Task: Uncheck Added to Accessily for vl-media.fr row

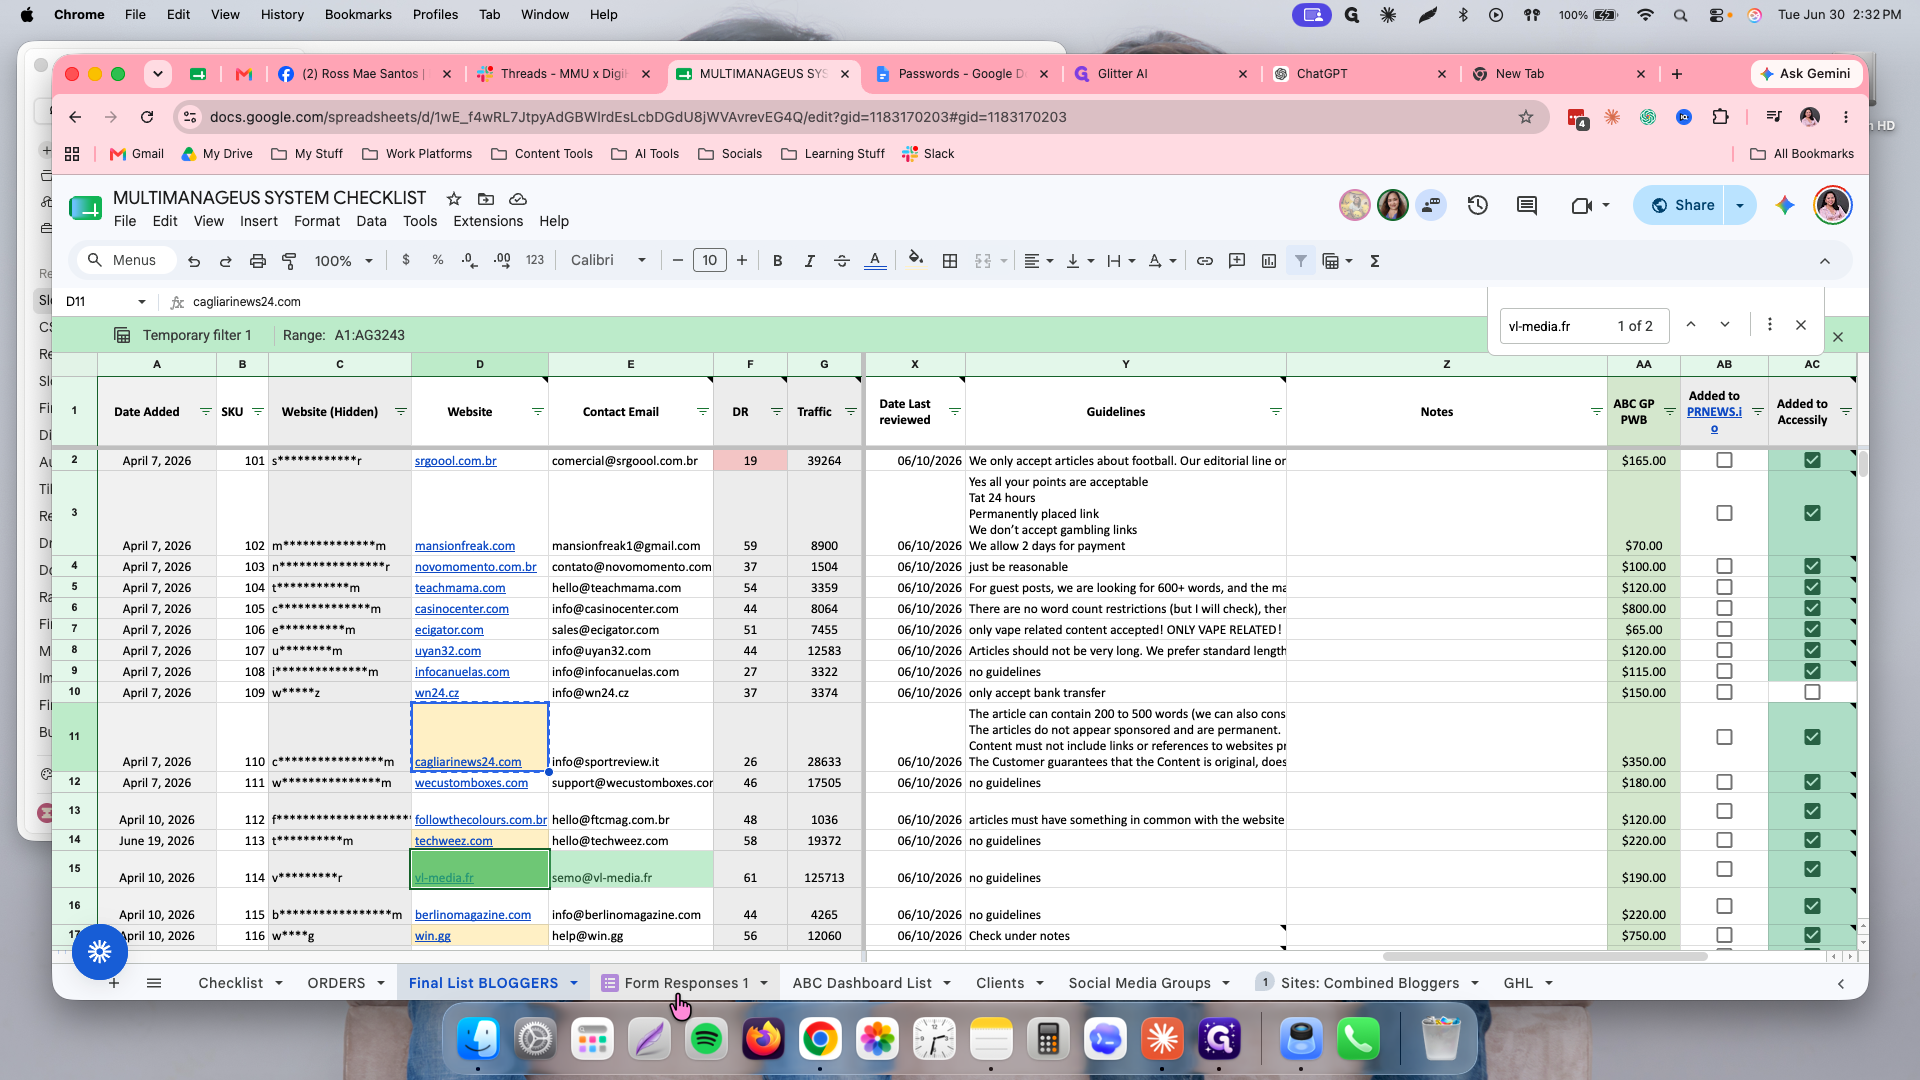Action: click(1812, 869)
